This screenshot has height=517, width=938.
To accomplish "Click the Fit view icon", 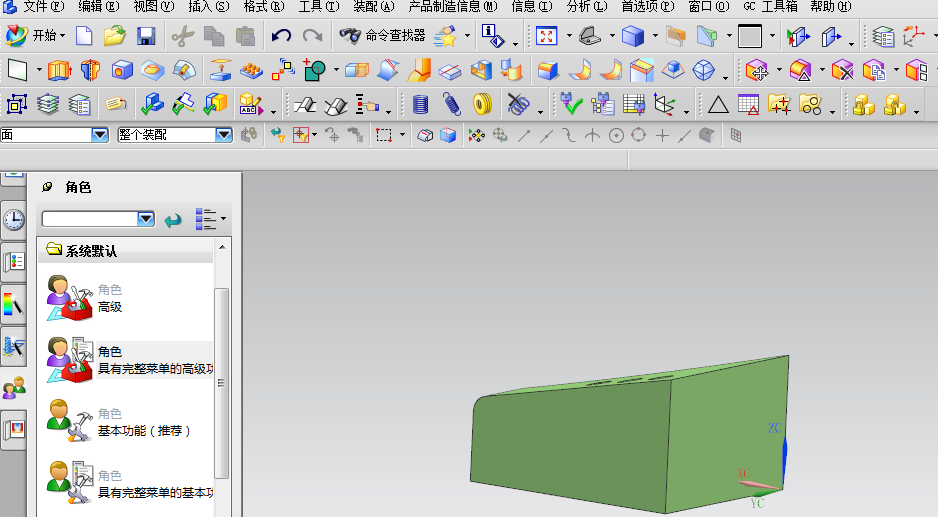I will pos(546,37).
